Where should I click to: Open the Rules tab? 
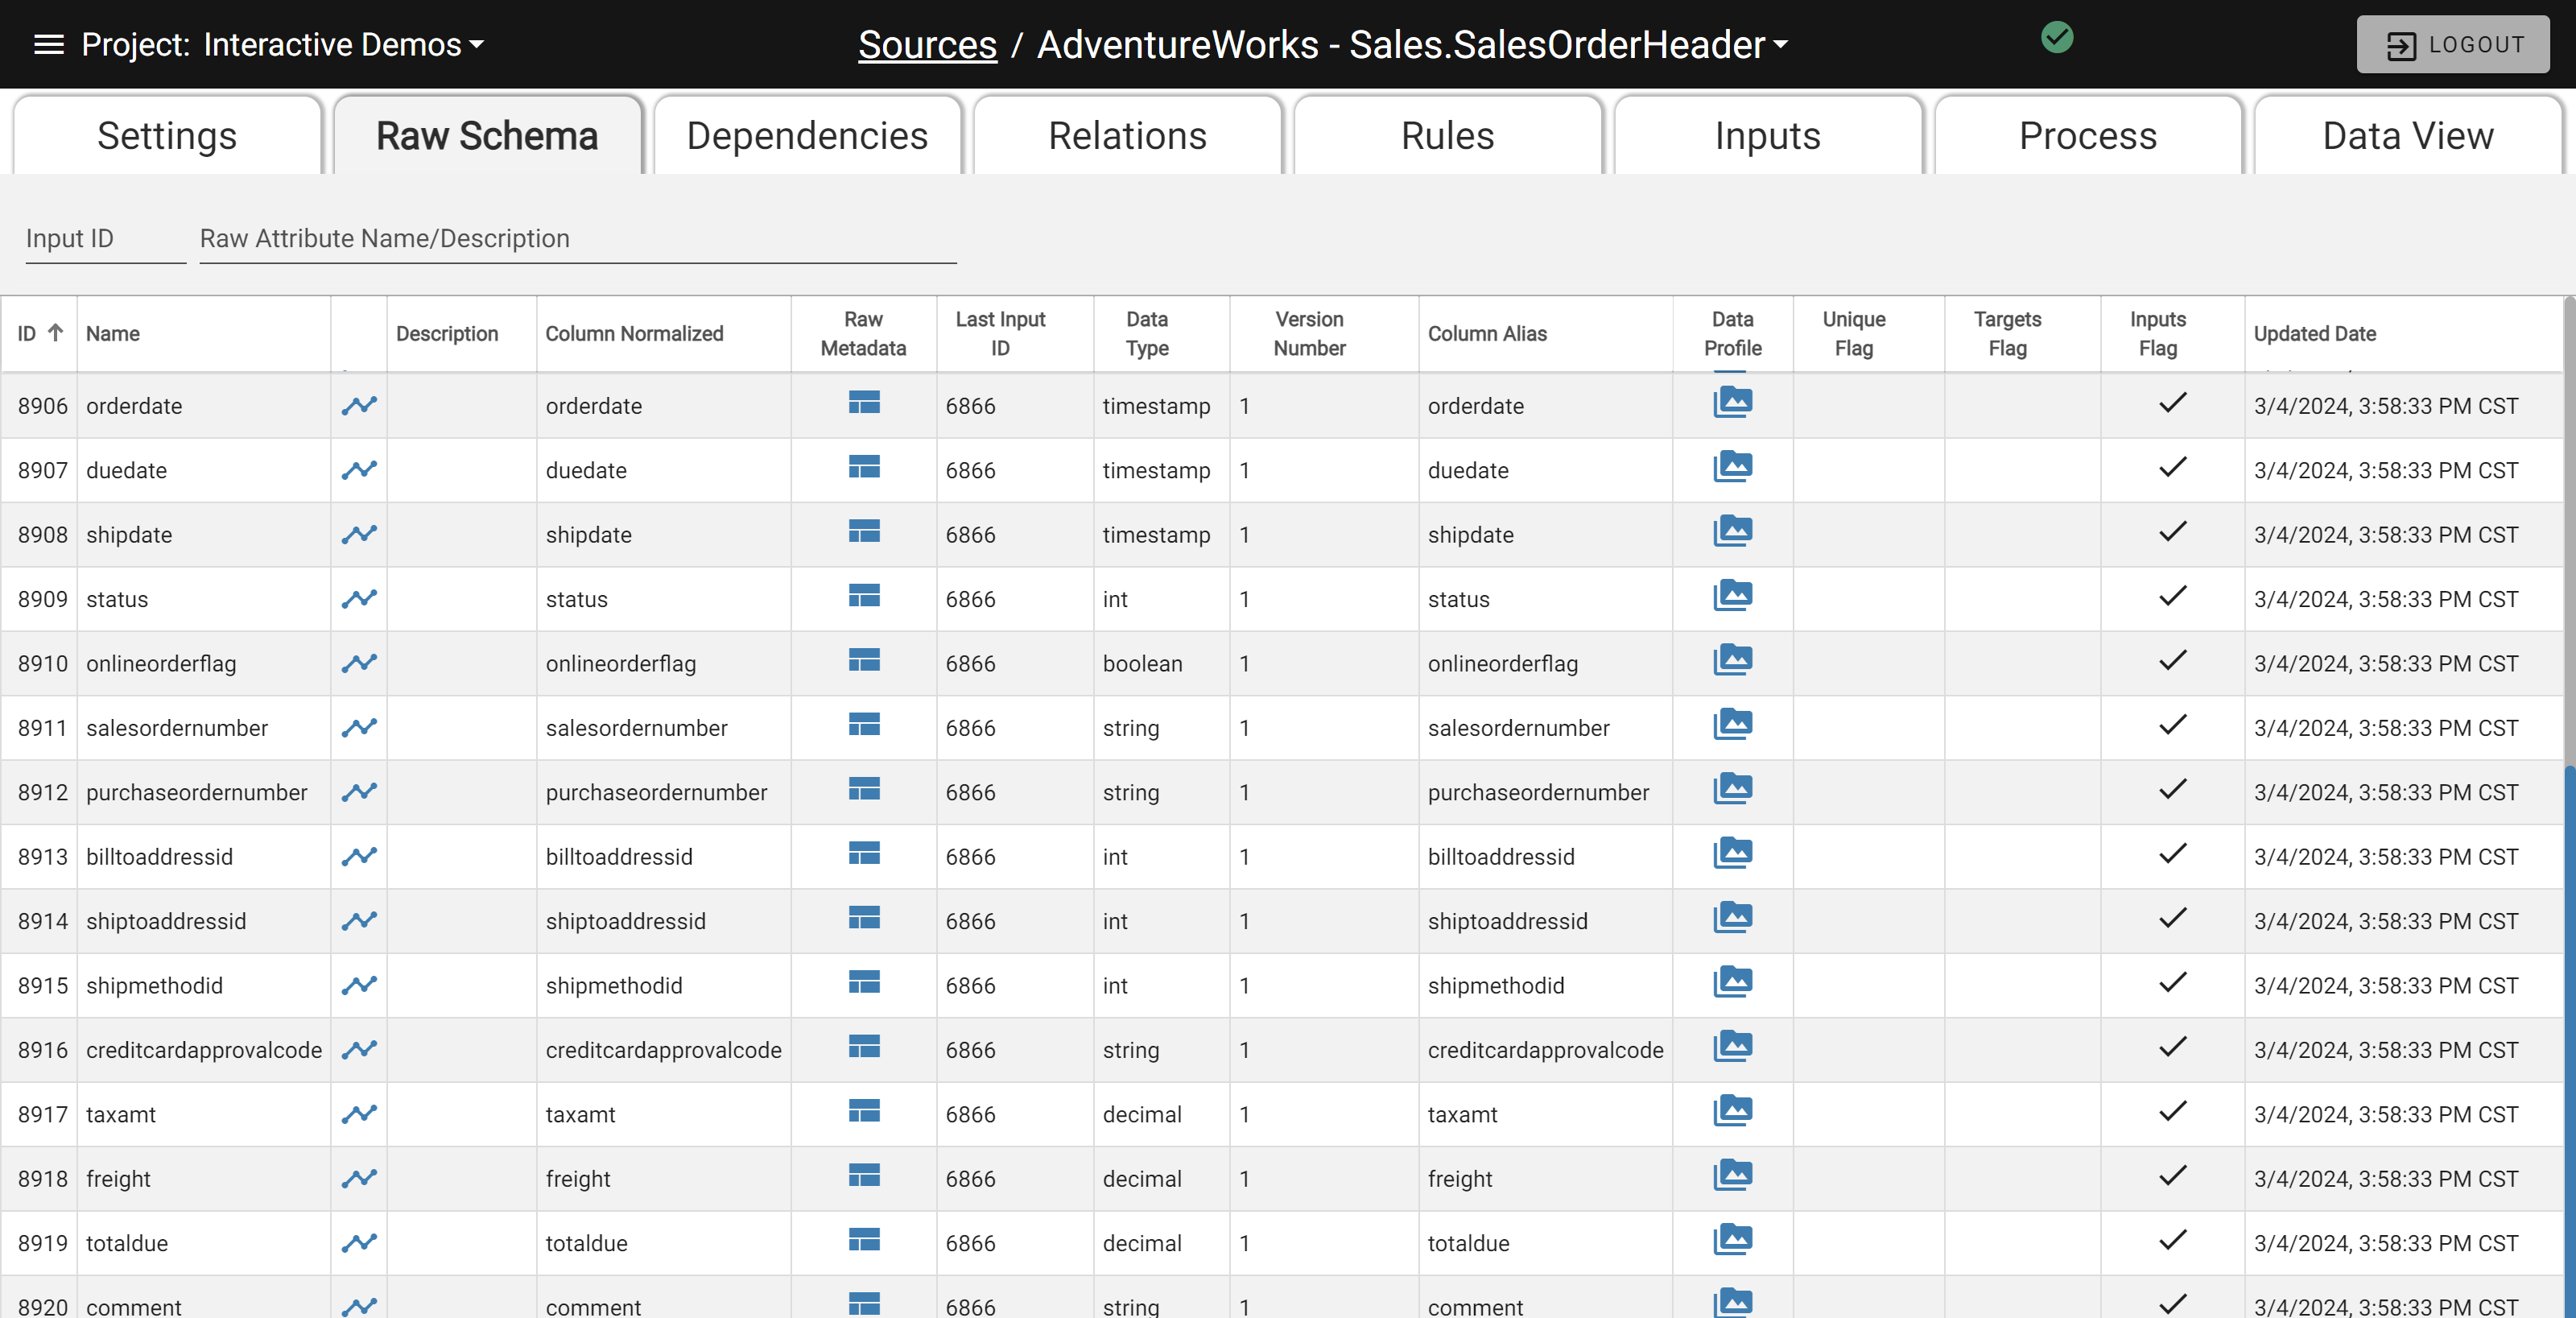(x=1447, y=135)
